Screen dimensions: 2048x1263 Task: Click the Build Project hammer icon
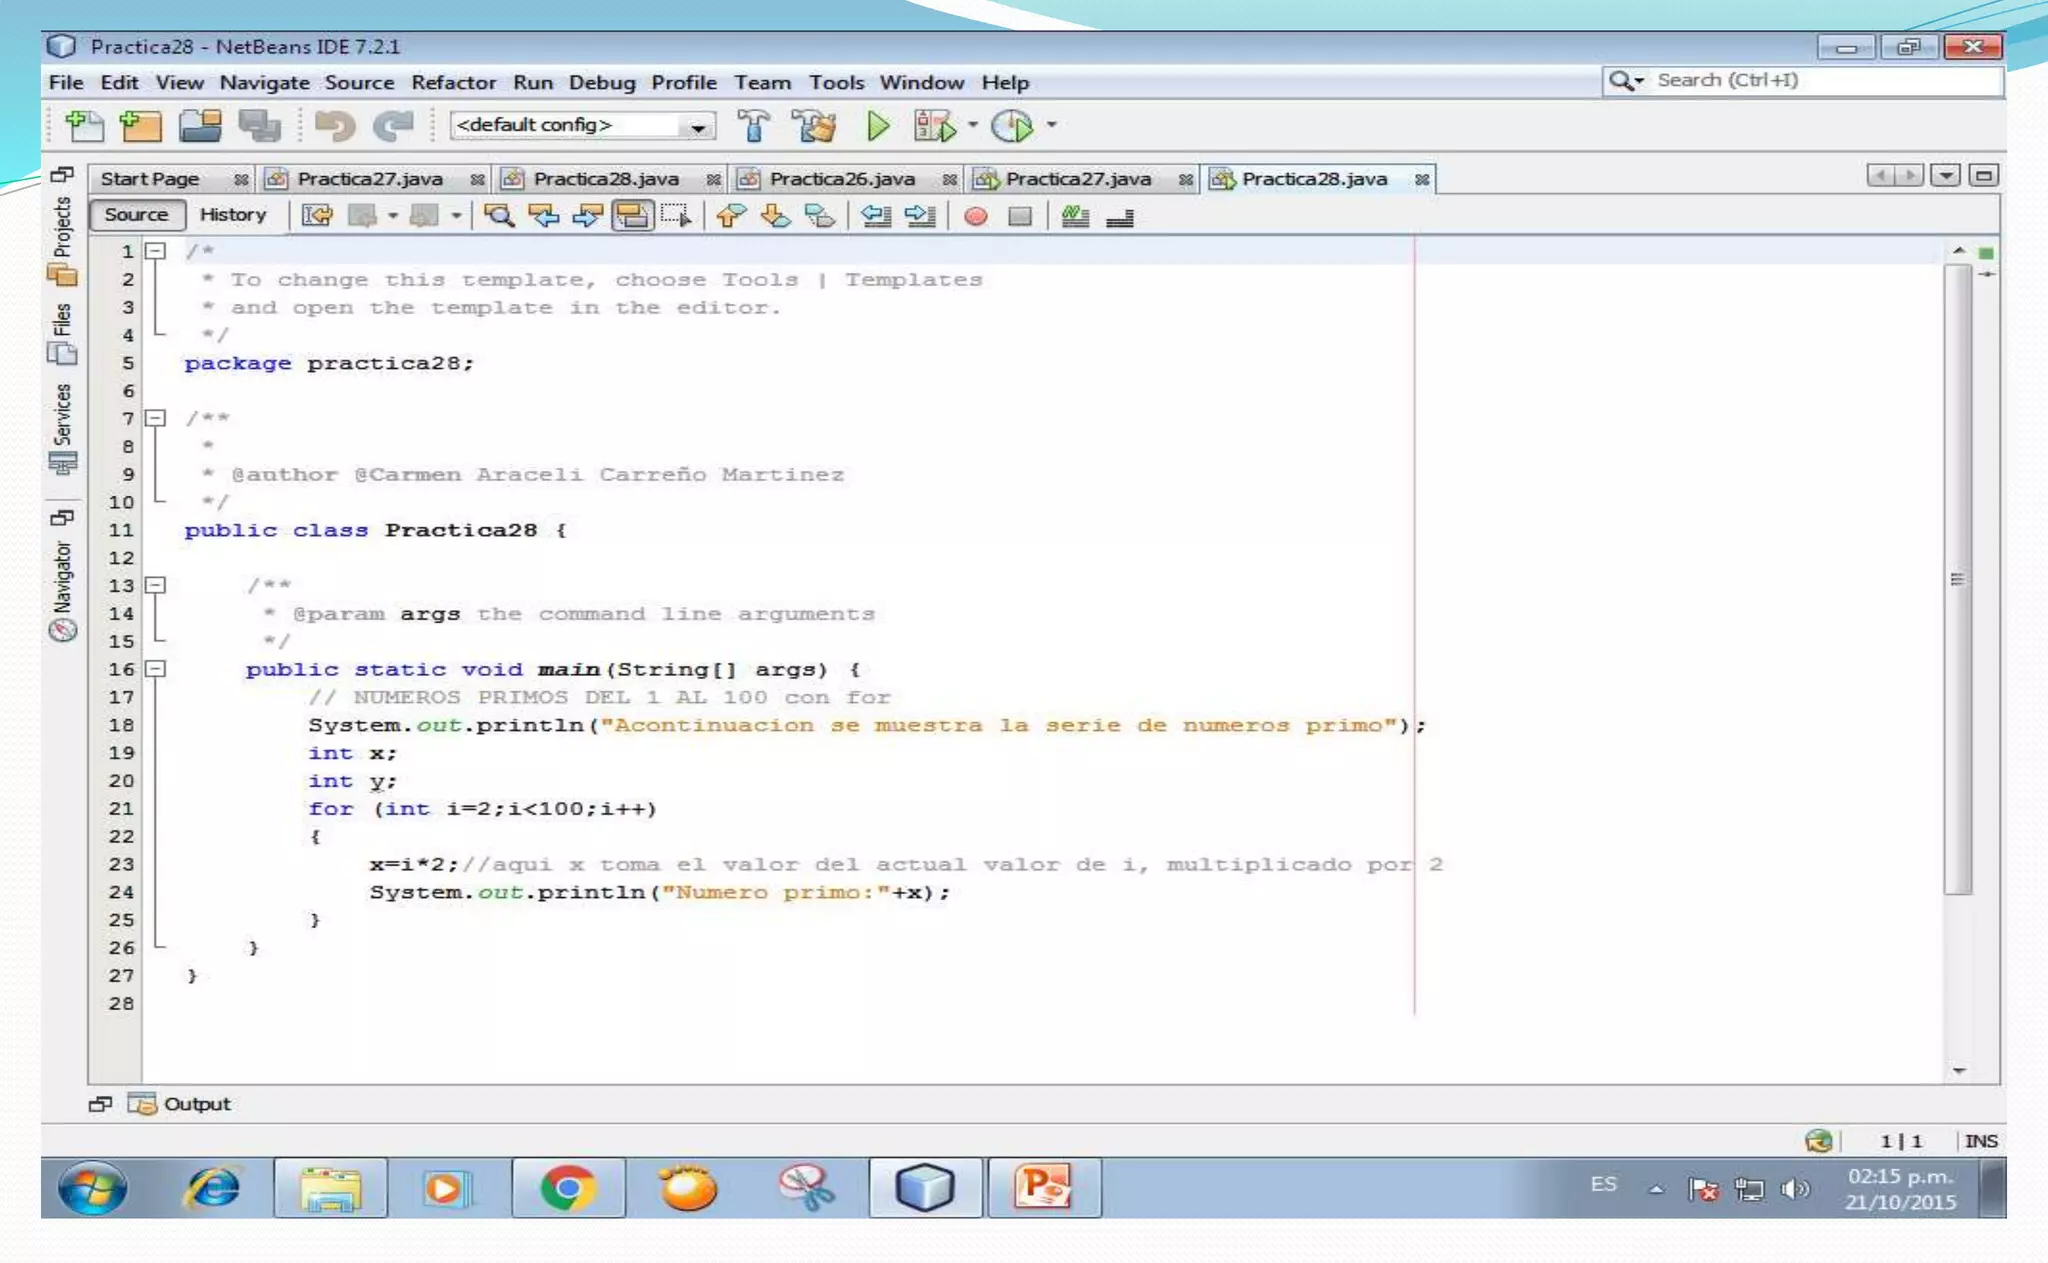pos(754,126)
